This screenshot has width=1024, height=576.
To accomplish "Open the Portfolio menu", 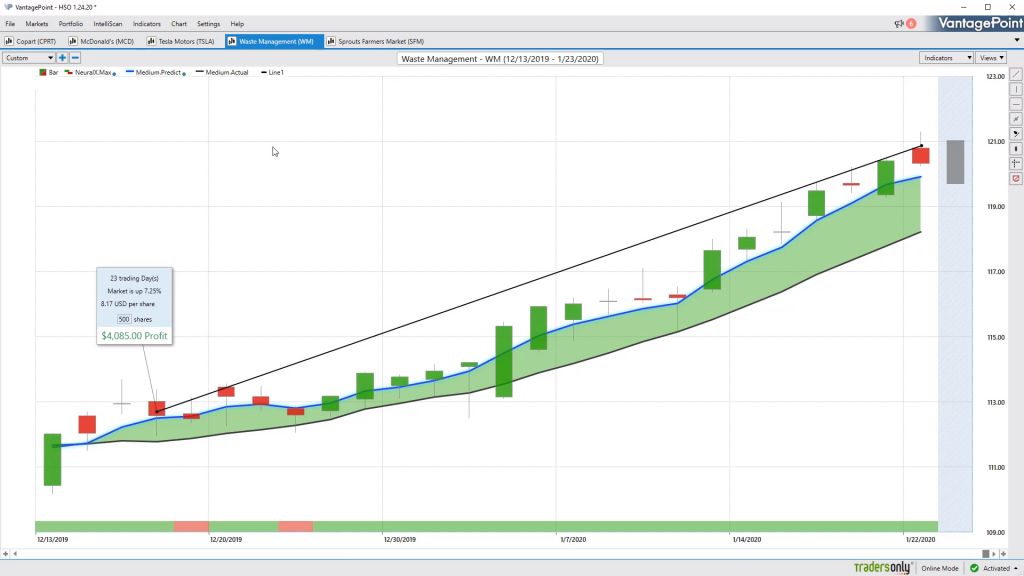I will pyautogui.click(x=71, y=24).
